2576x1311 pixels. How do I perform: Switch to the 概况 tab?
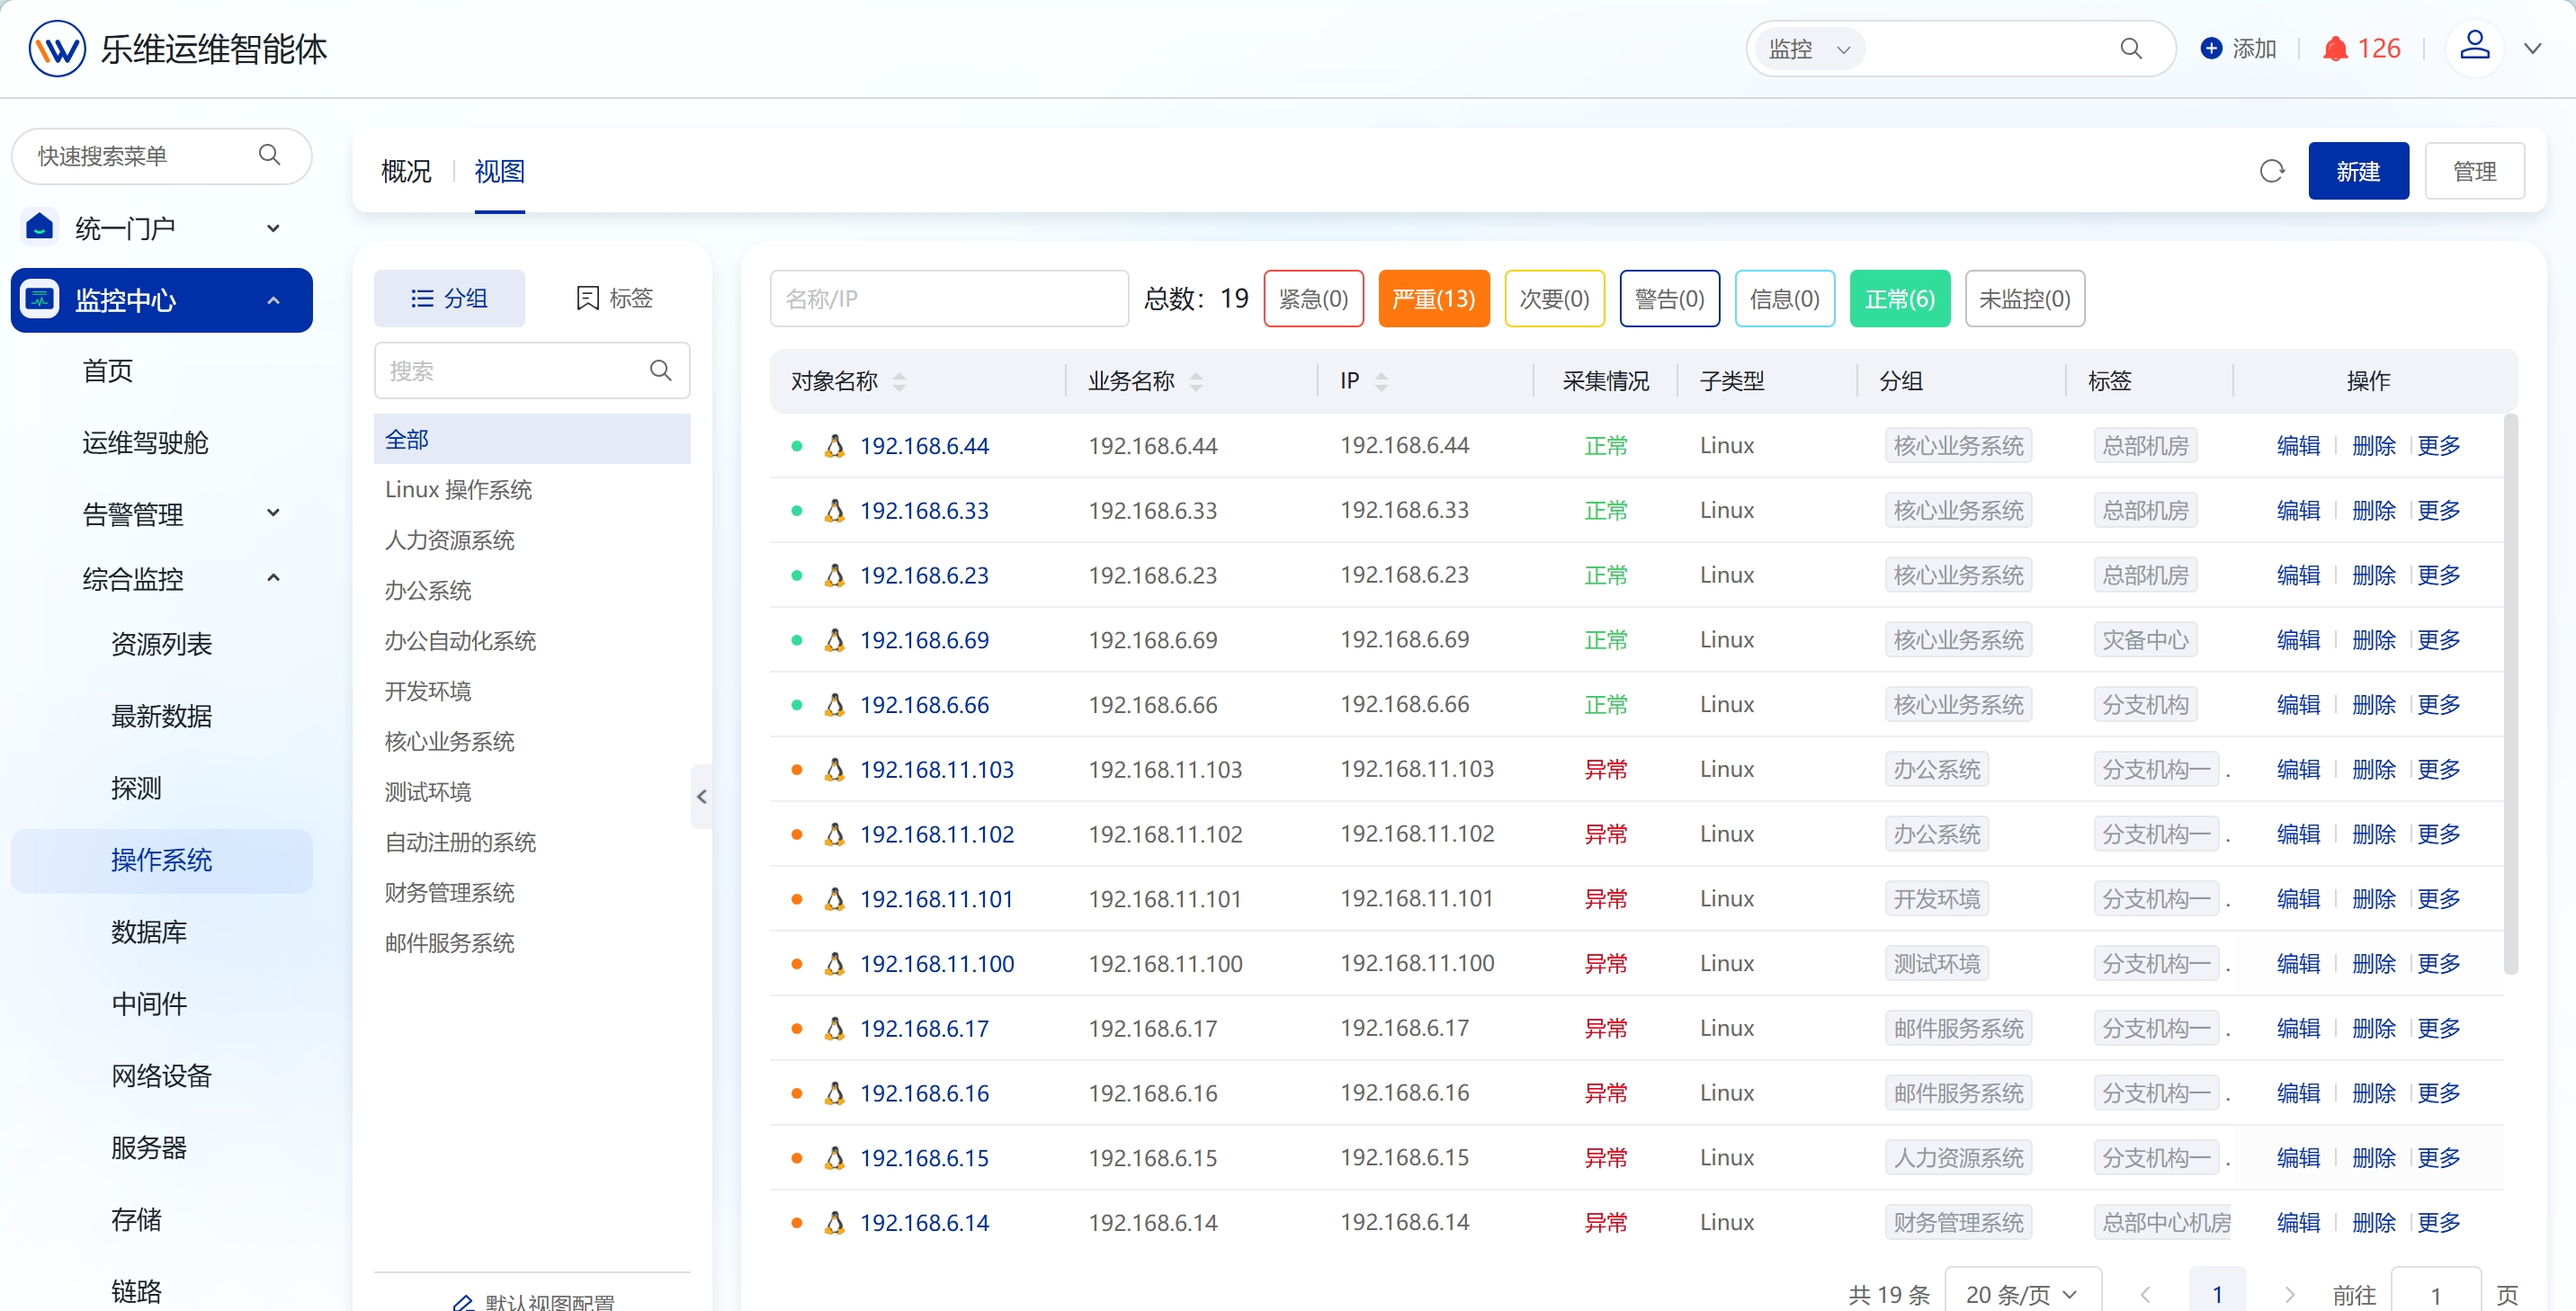pyautogui.click(x=406, y=171)
